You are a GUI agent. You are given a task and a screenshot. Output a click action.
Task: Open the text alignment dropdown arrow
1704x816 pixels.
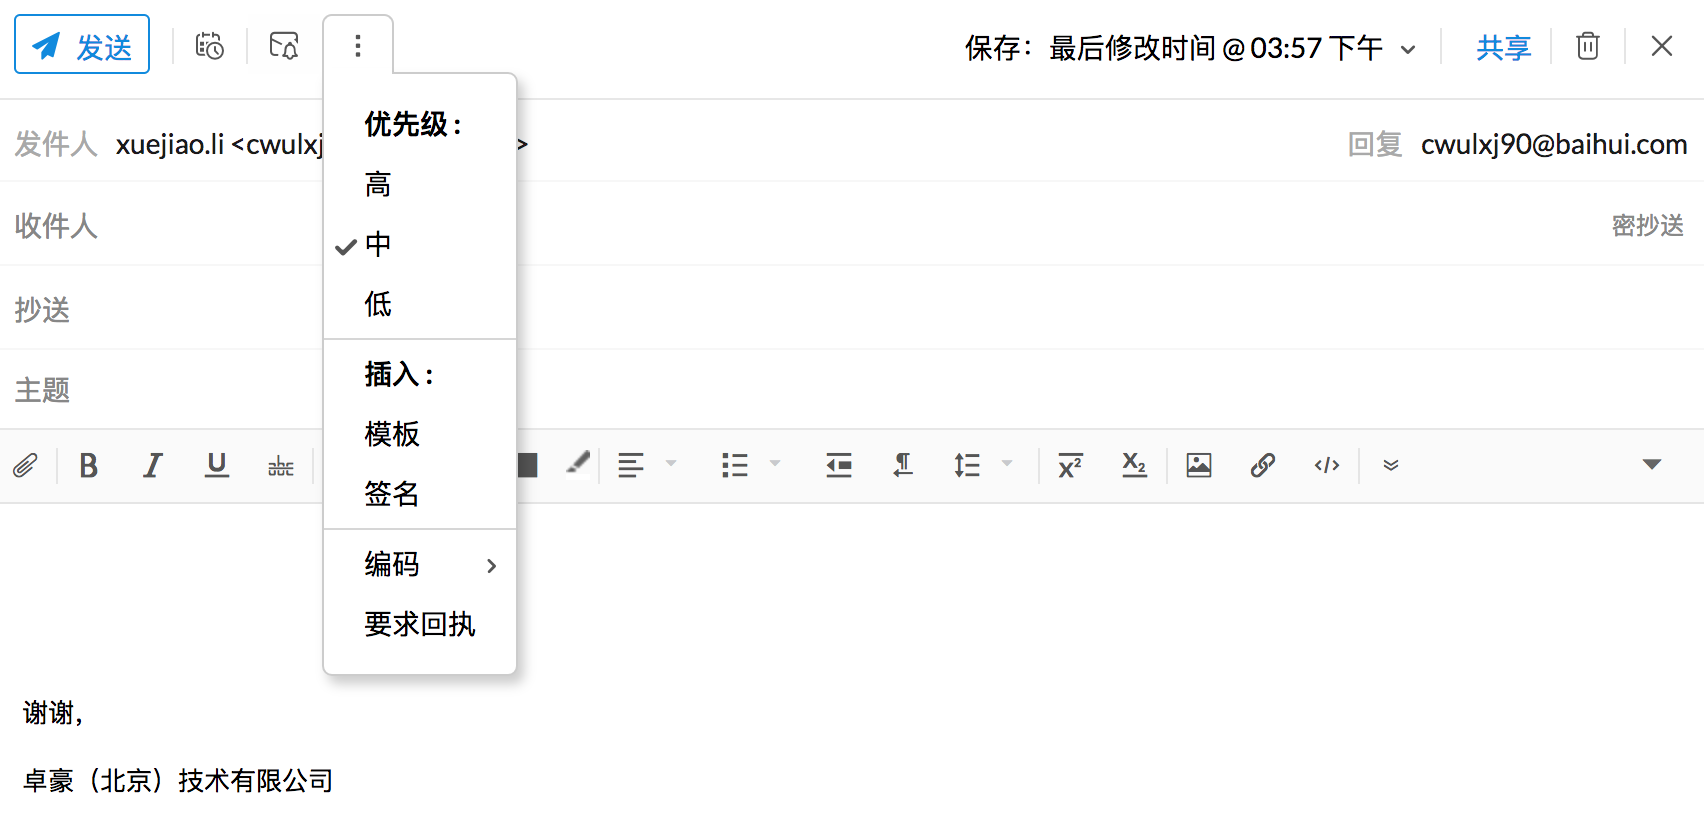pos(671,464)
